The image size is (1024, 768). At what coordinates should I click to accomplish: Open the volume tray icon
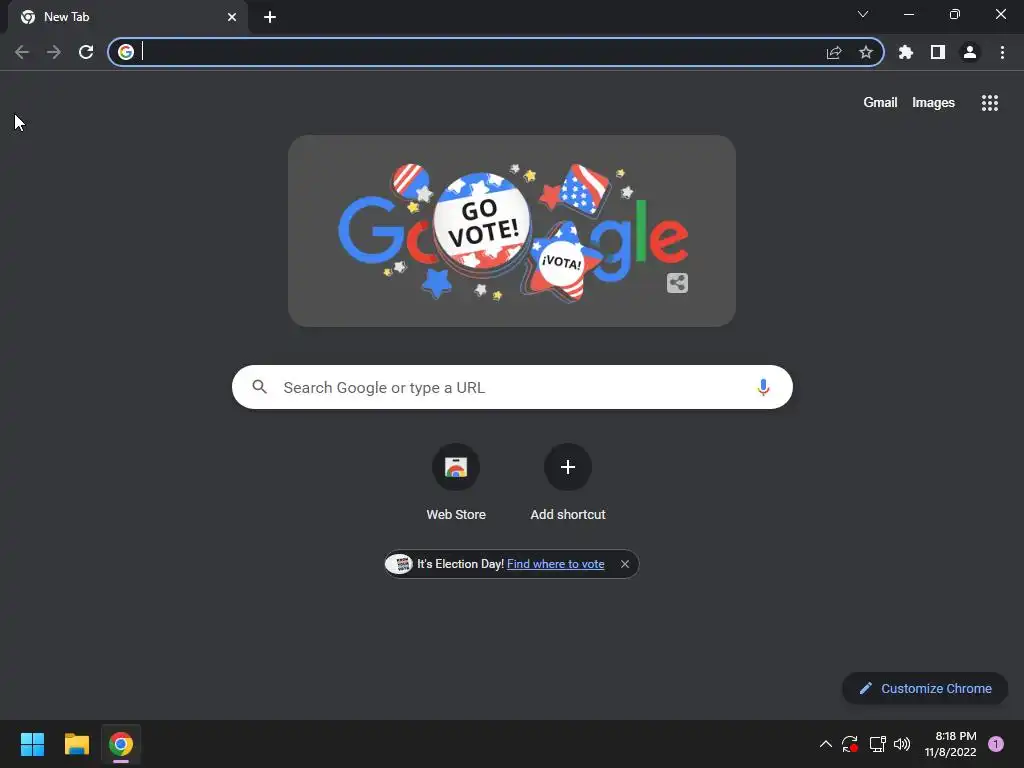902,744
